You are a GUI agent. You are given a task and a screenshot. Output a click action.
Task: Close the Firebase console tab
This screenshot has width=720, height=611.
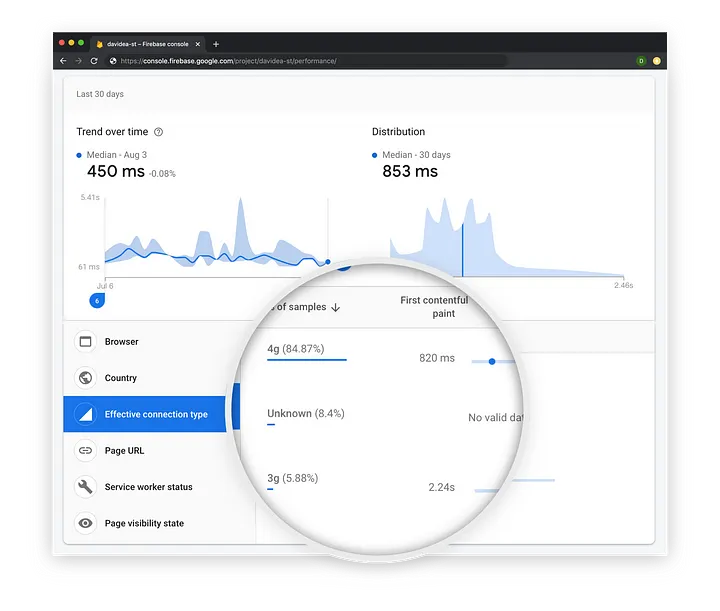(197, 44)
